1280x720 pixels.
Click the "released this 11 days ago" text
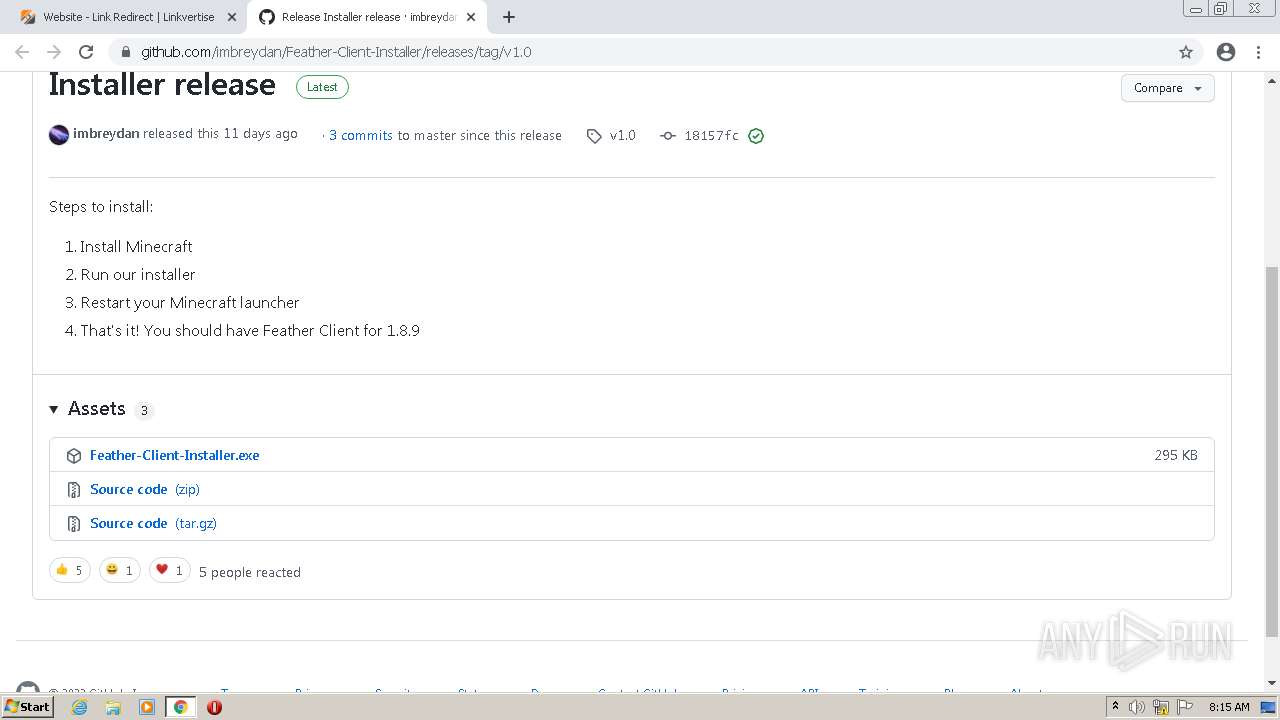220,134
